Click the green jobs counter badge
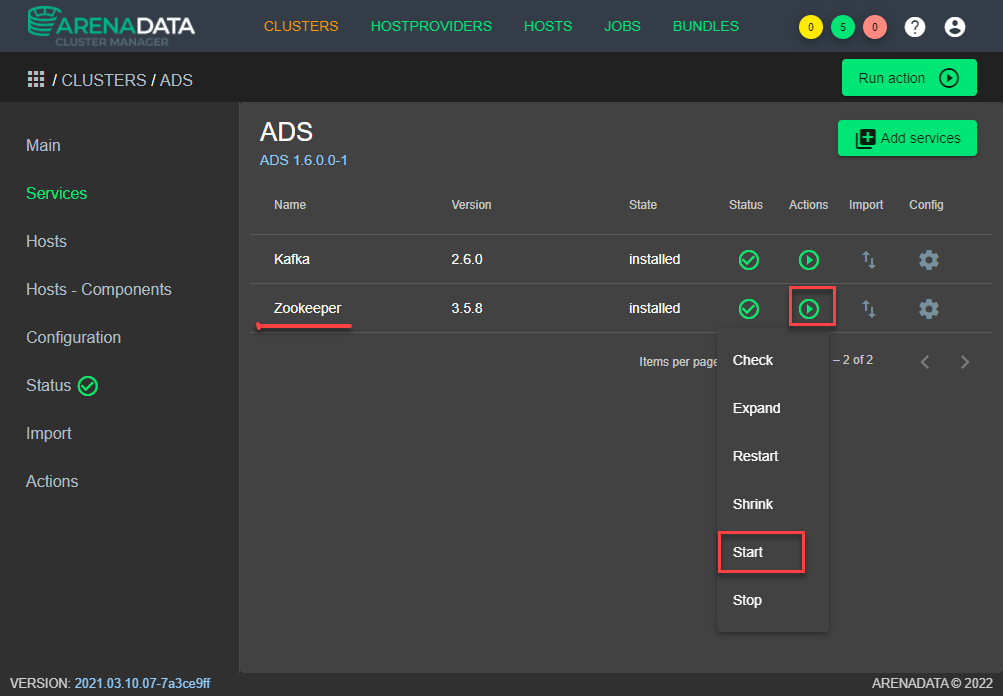 (x=842, y=27)
